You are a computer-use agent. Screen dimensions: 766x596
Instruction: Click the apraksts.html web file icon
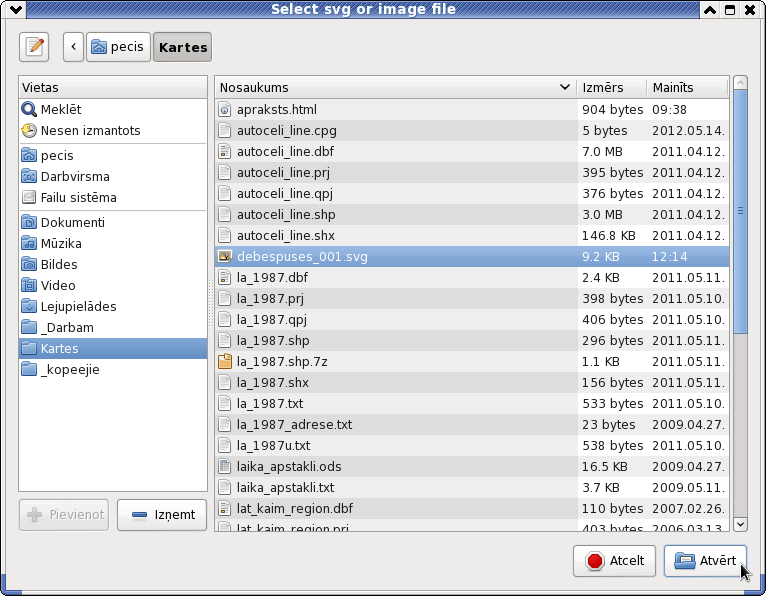click(224, 109)
